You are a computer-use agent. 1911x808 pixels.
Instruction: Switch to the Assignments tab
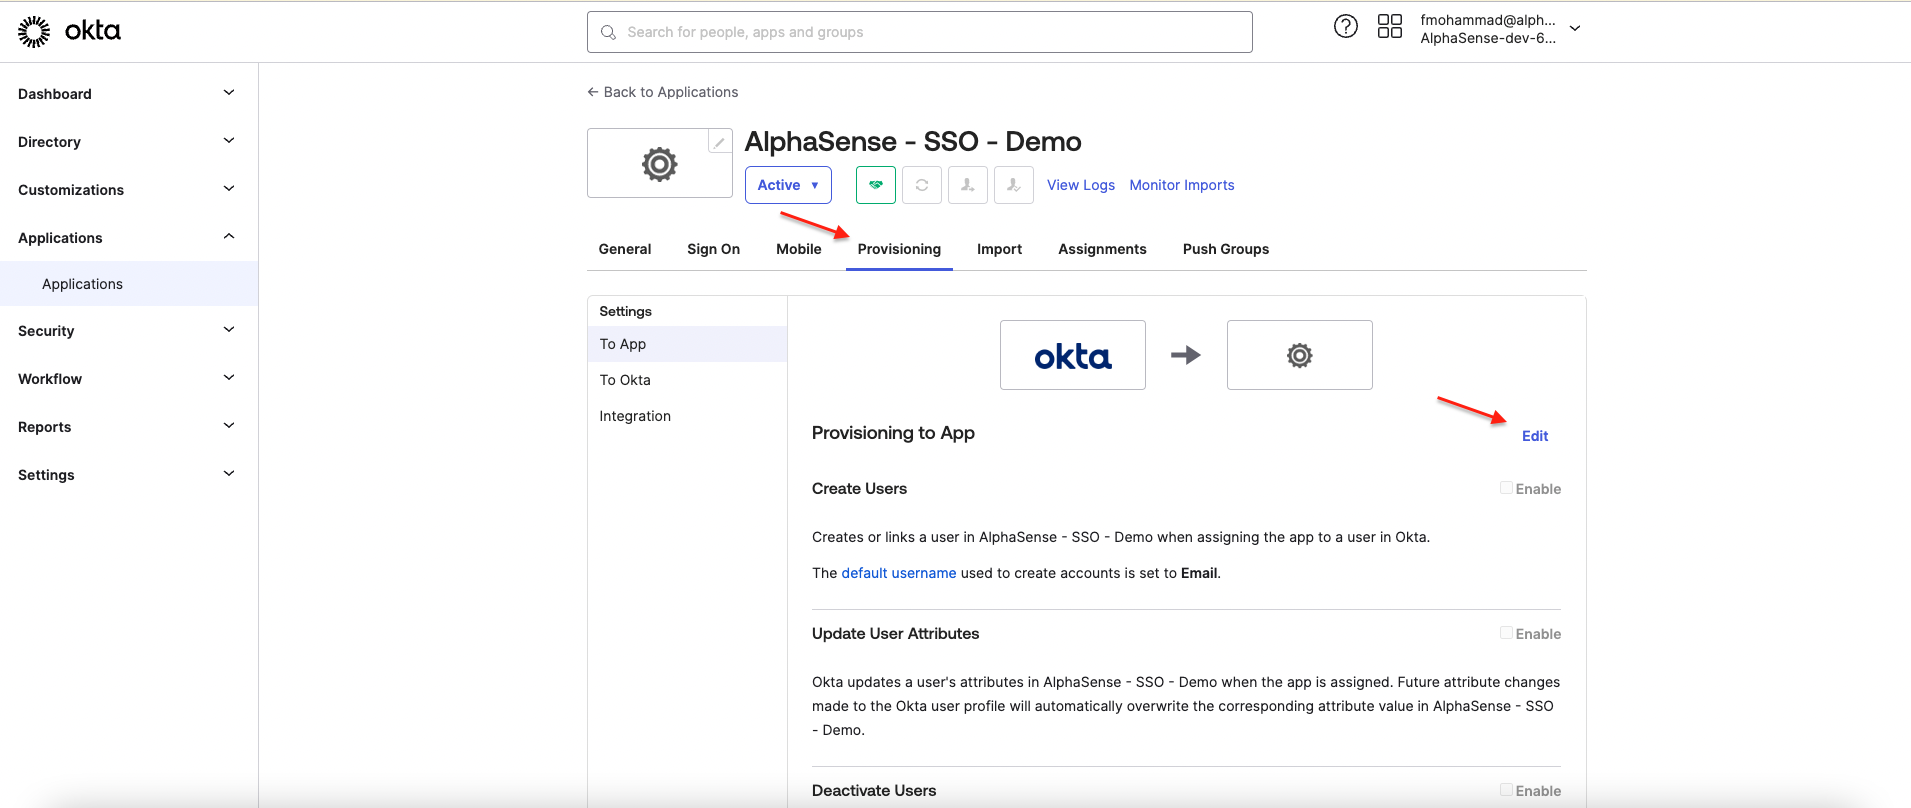(1102, 249)
